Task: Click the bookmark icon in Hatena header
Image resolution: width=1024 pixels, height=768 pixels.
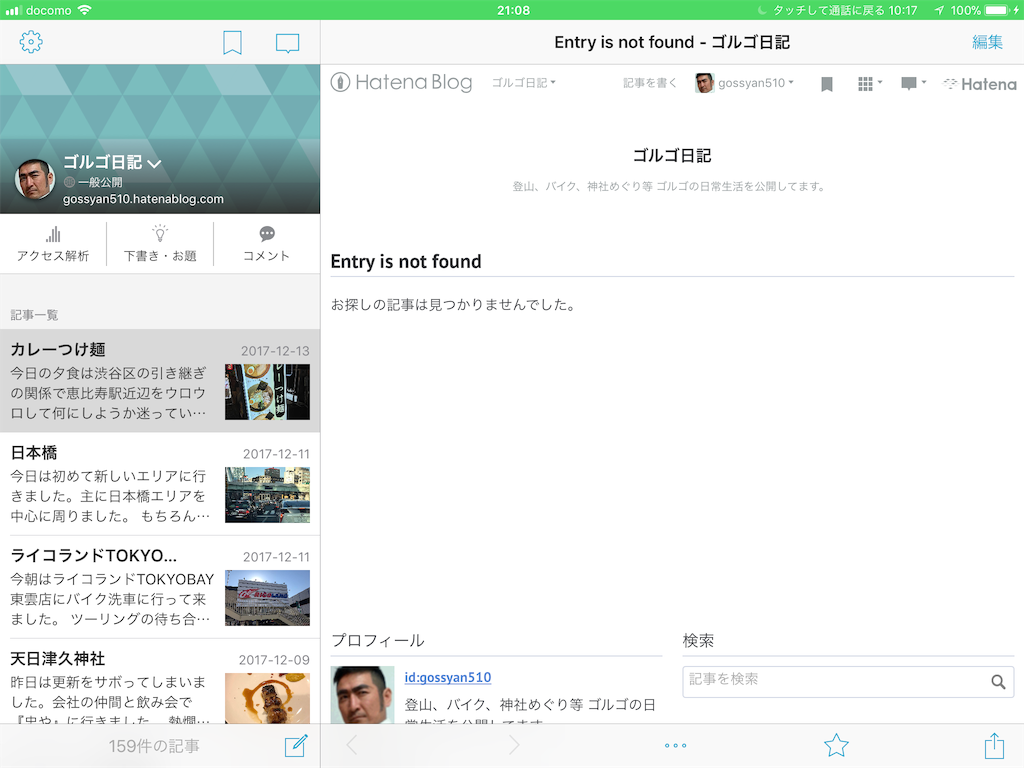Action: [827, 84]
